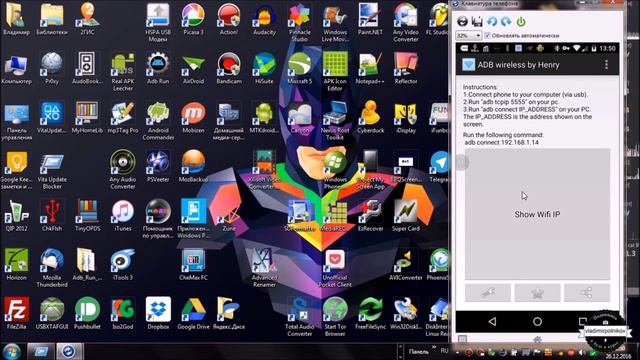Screen dimensions: 640x360
Task: Open the Google Drive desktop shortcut
Action: pyautogui.click(x=193, y=313)
